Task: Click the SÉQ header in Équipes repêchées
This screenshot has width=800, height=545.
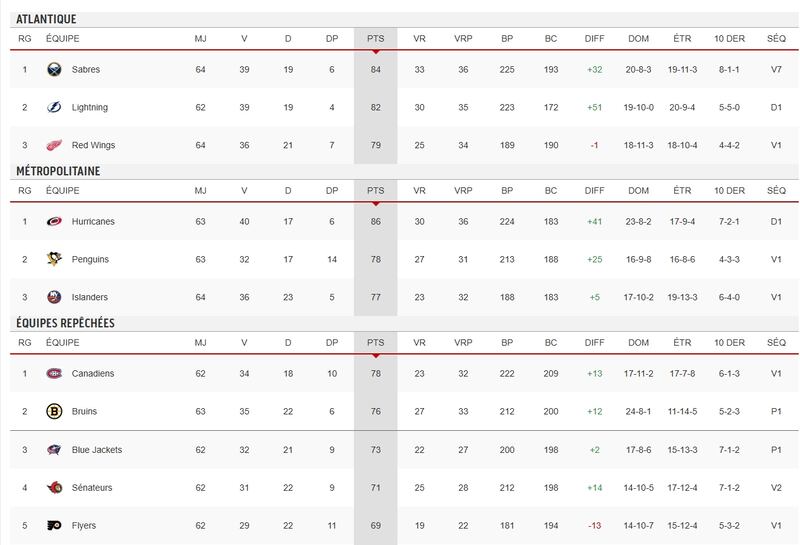Action: [776, 342]
